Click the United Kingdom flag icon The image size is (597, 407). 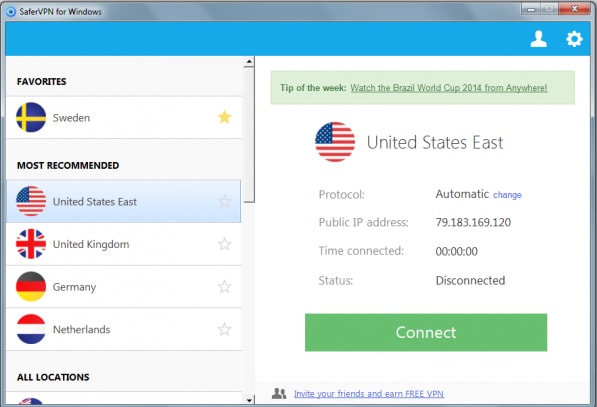tap(31, 244)
